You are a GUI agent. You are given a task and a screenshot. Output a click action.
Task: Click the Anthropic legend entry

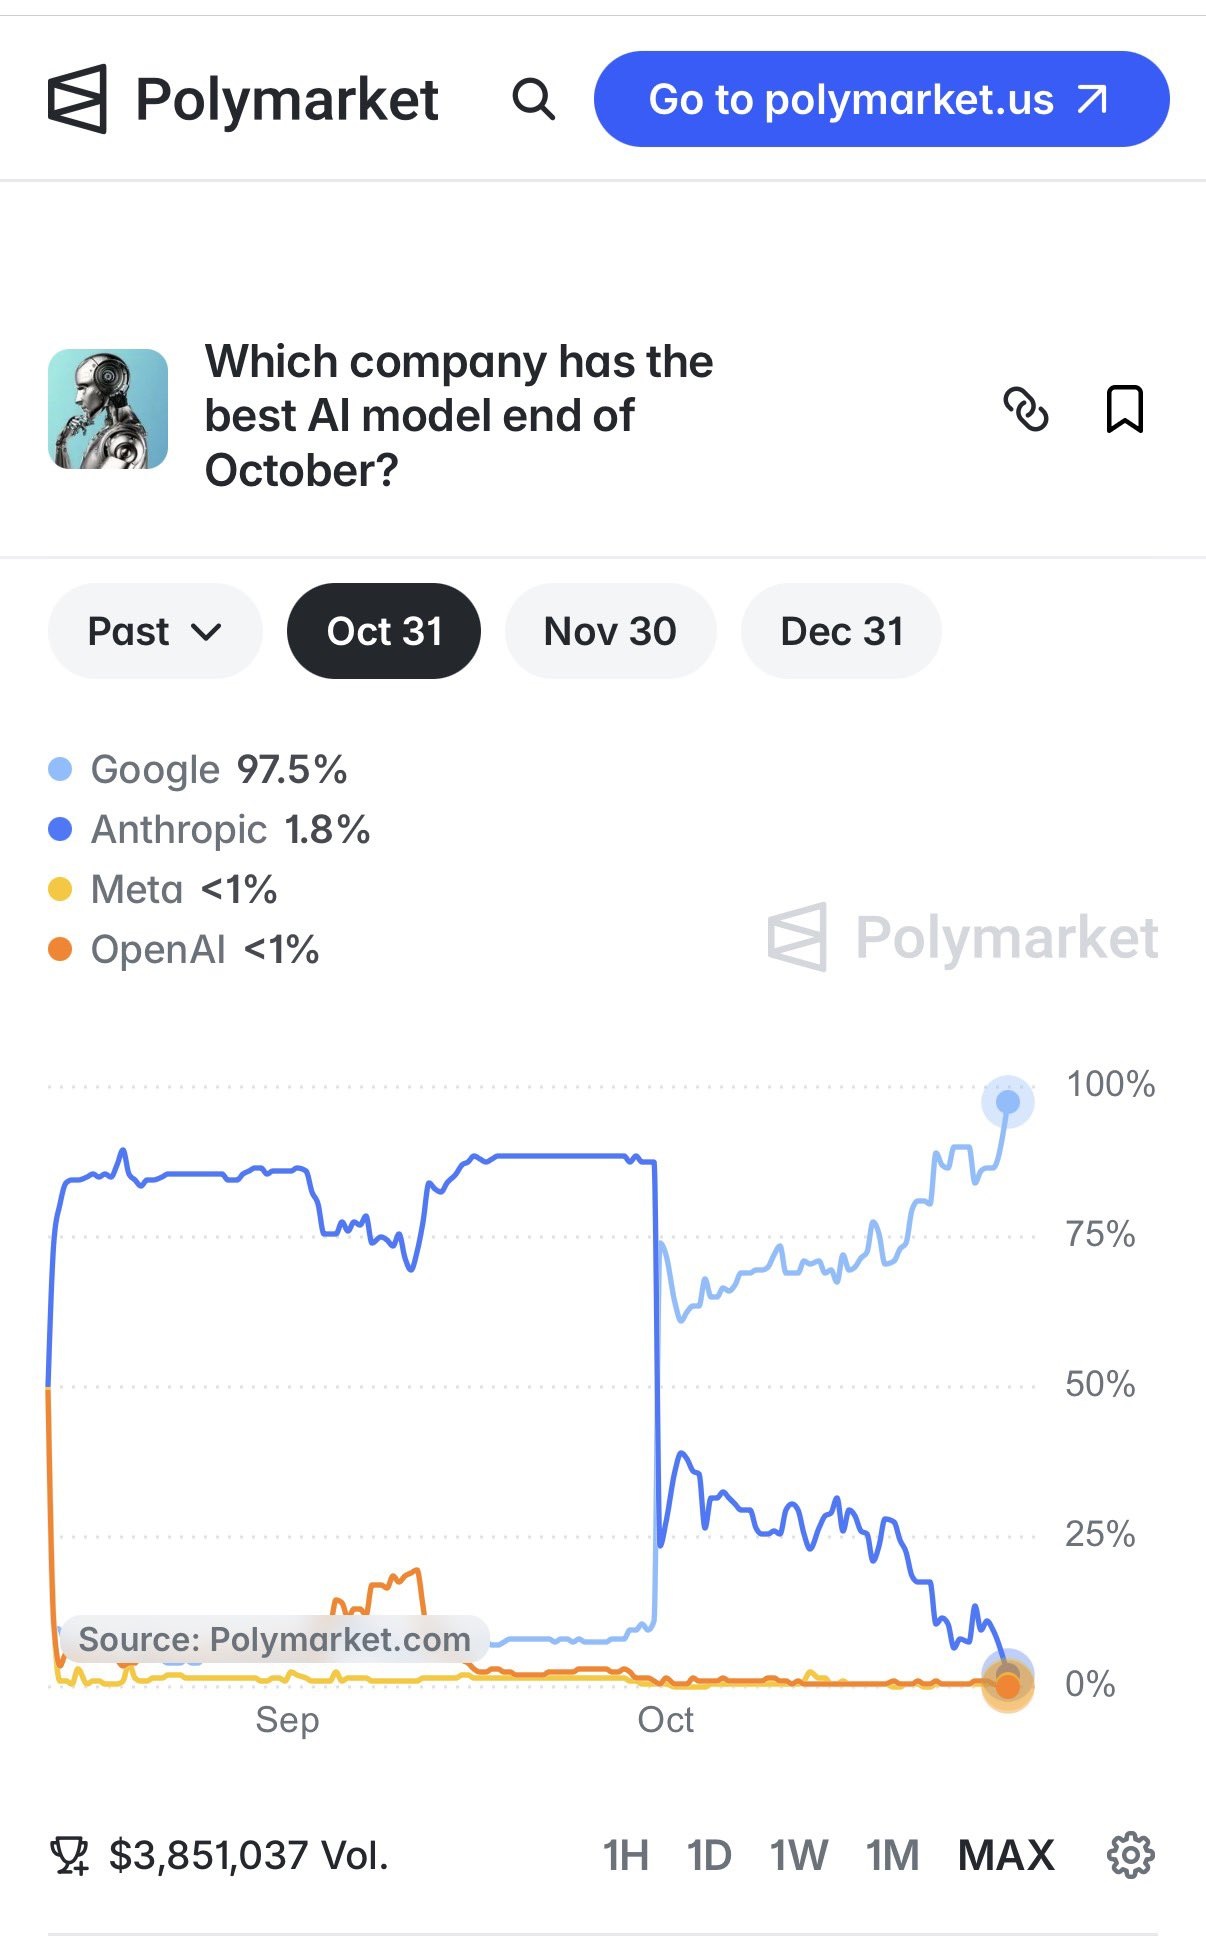tap(209, 829)
